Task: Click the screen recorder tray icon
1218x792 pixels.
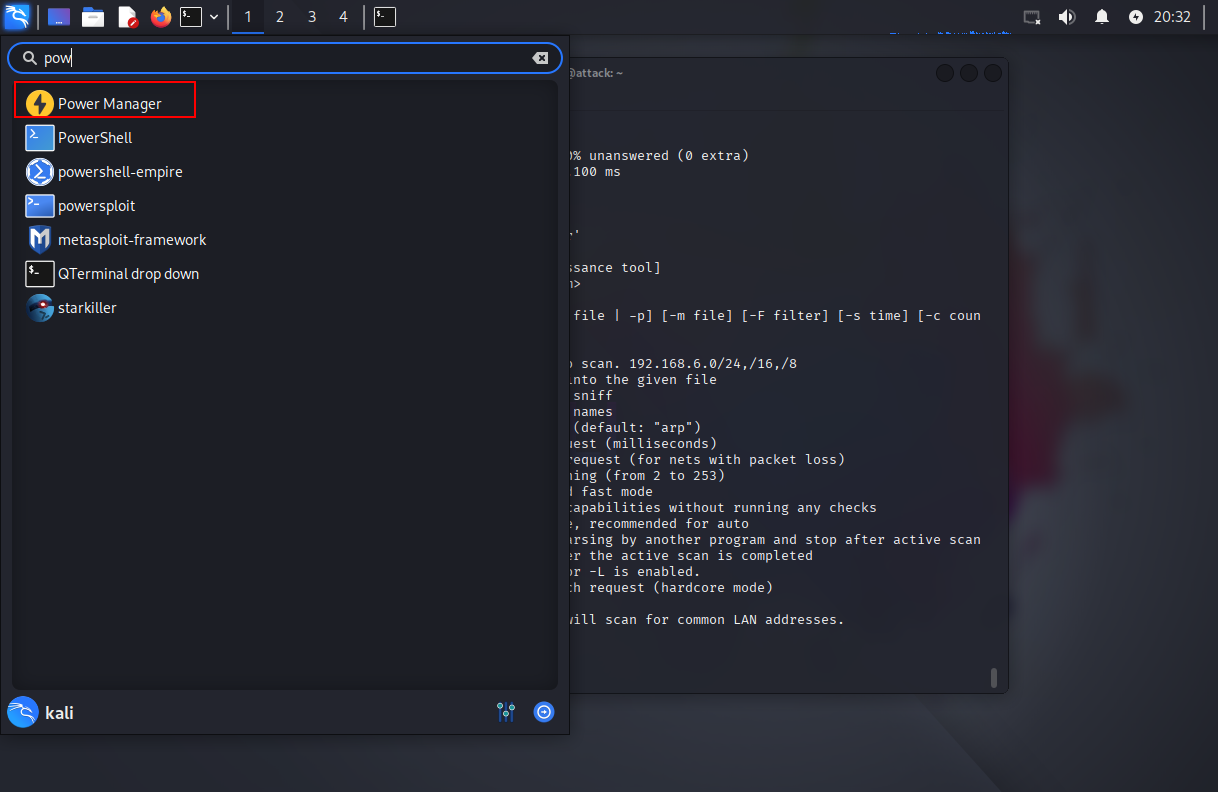Action: 1033,17
